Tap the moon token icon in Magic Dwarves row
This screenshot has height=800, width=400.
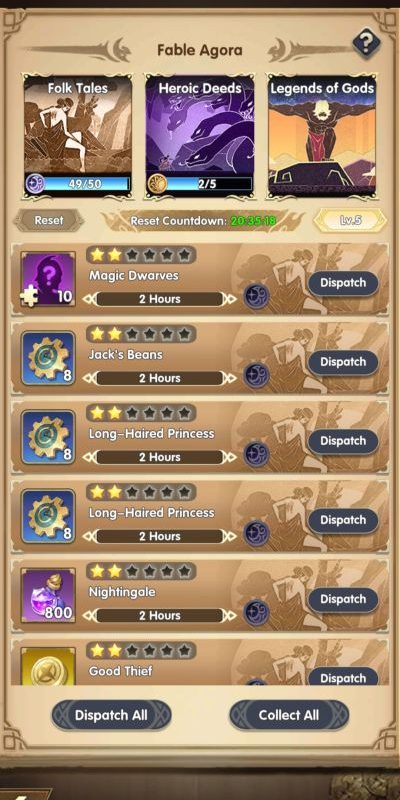[256, 297]
